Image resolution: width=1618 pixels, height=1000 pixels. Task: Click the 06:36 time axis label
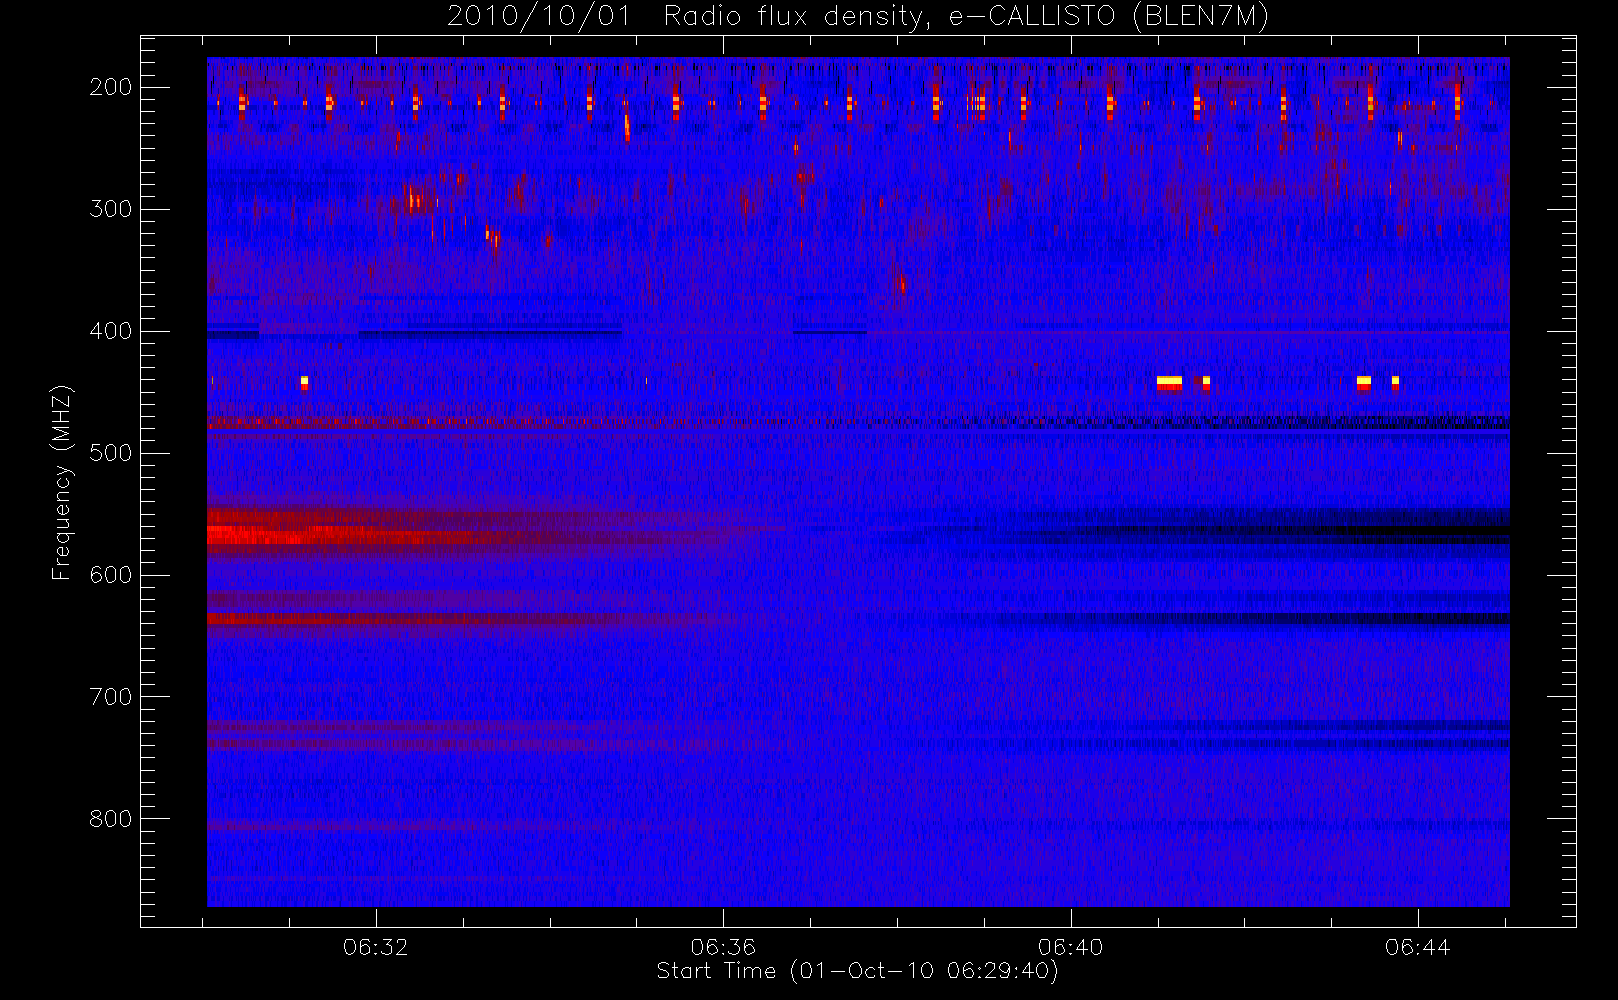click(723, 947)
